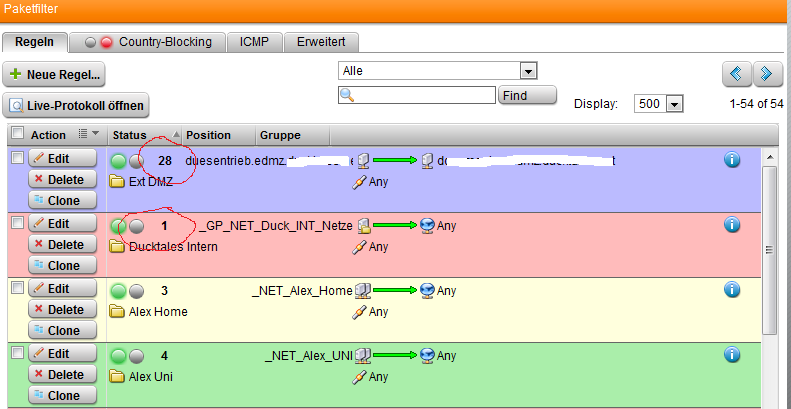This screenshot has height=409, width=791.
Task: Click the Action column list icon
Action: coord(82,134)
